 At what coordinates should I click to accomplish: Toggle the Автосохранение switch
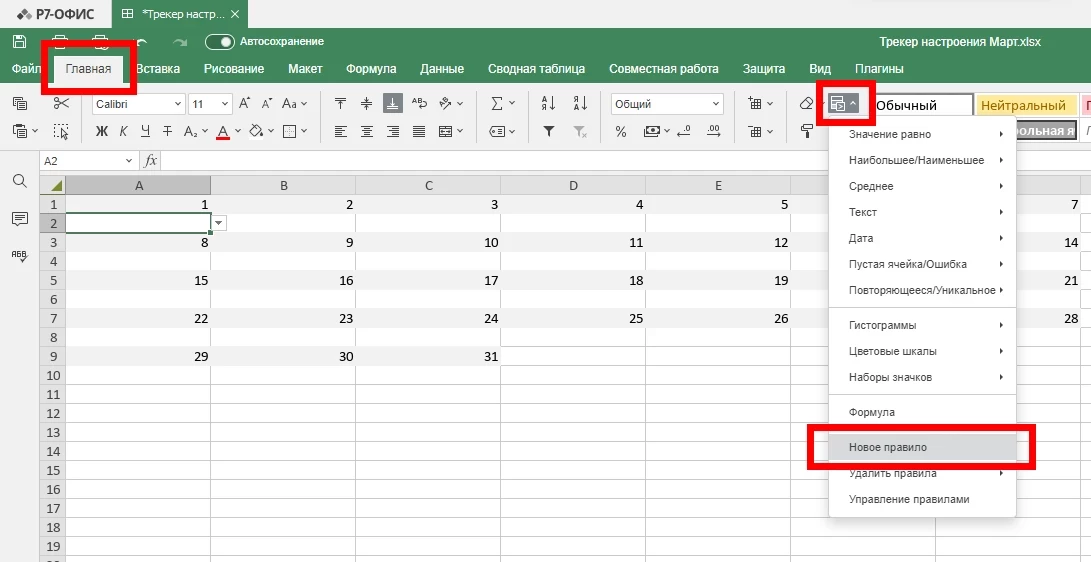(x=219, y=41)
